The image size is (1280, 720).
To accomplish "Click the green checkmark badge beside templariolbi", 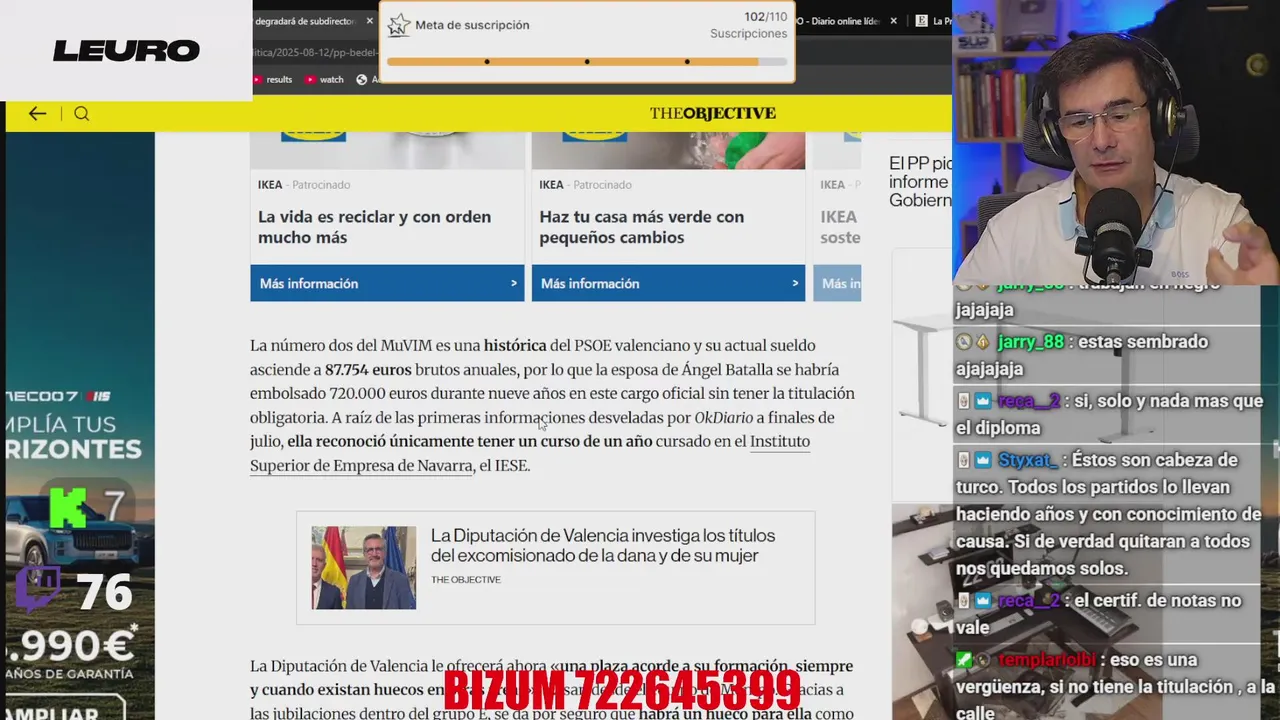I will coord(963,660).
